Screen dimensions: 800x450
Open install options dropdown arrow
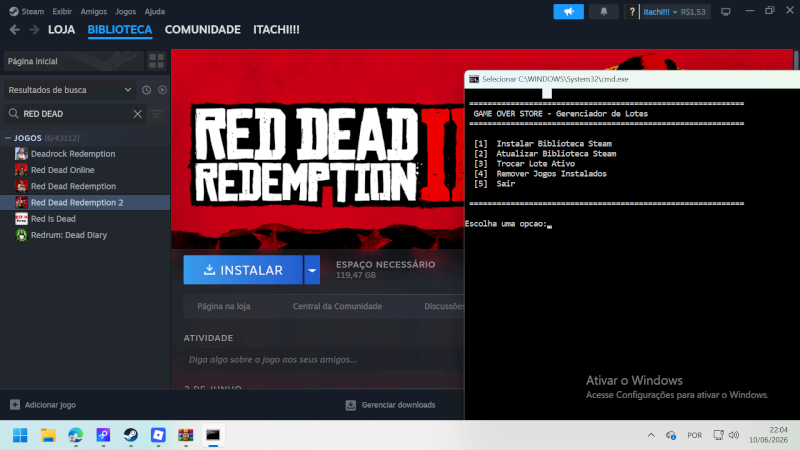312,270
